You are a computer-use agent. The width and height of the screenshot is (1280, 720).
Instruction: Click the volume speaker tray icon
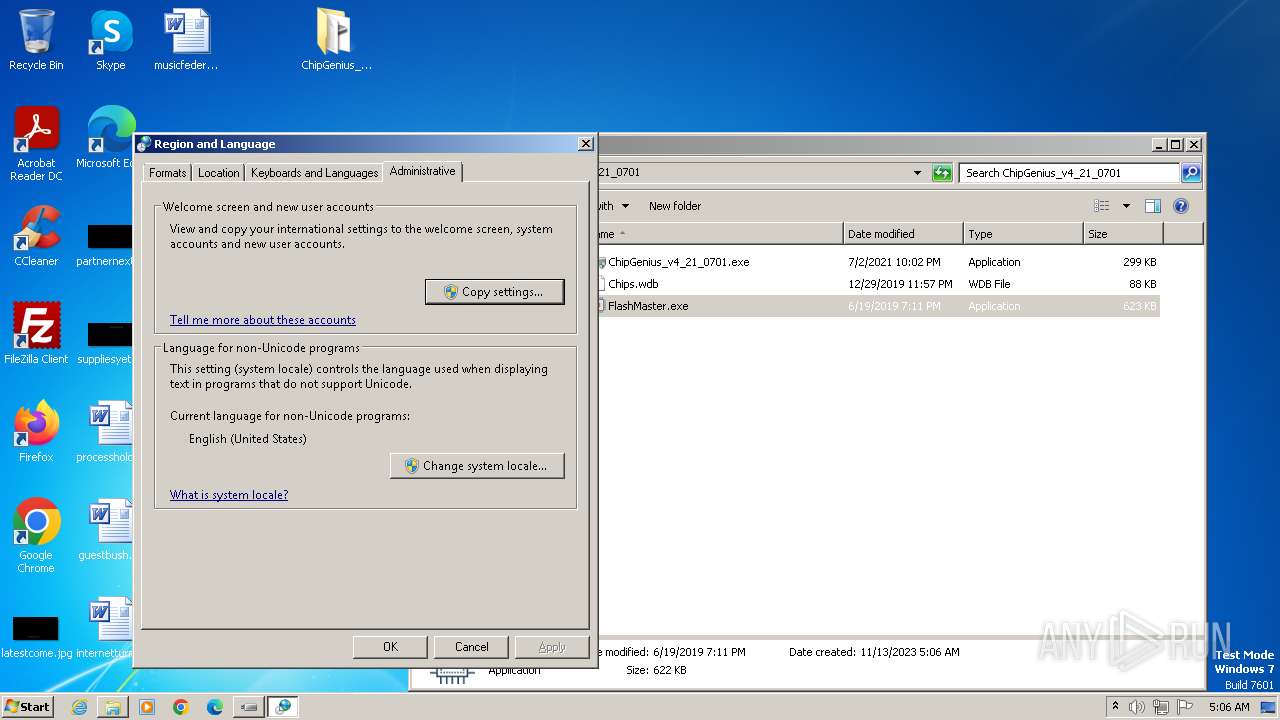(1137, 707)
